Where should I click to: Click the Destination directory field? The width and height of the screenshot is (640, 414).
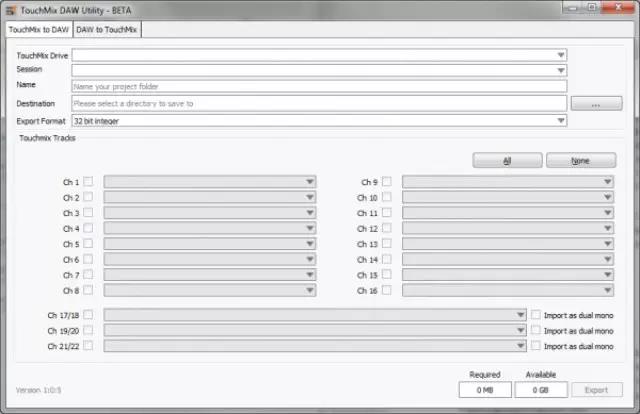point(319,103)
